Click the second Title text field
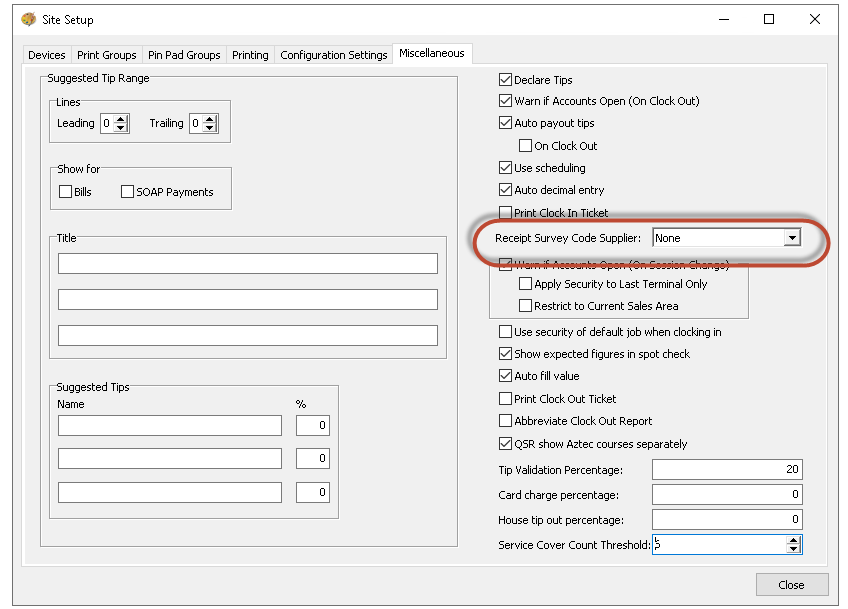848x609 pixels. pos(248,299)
